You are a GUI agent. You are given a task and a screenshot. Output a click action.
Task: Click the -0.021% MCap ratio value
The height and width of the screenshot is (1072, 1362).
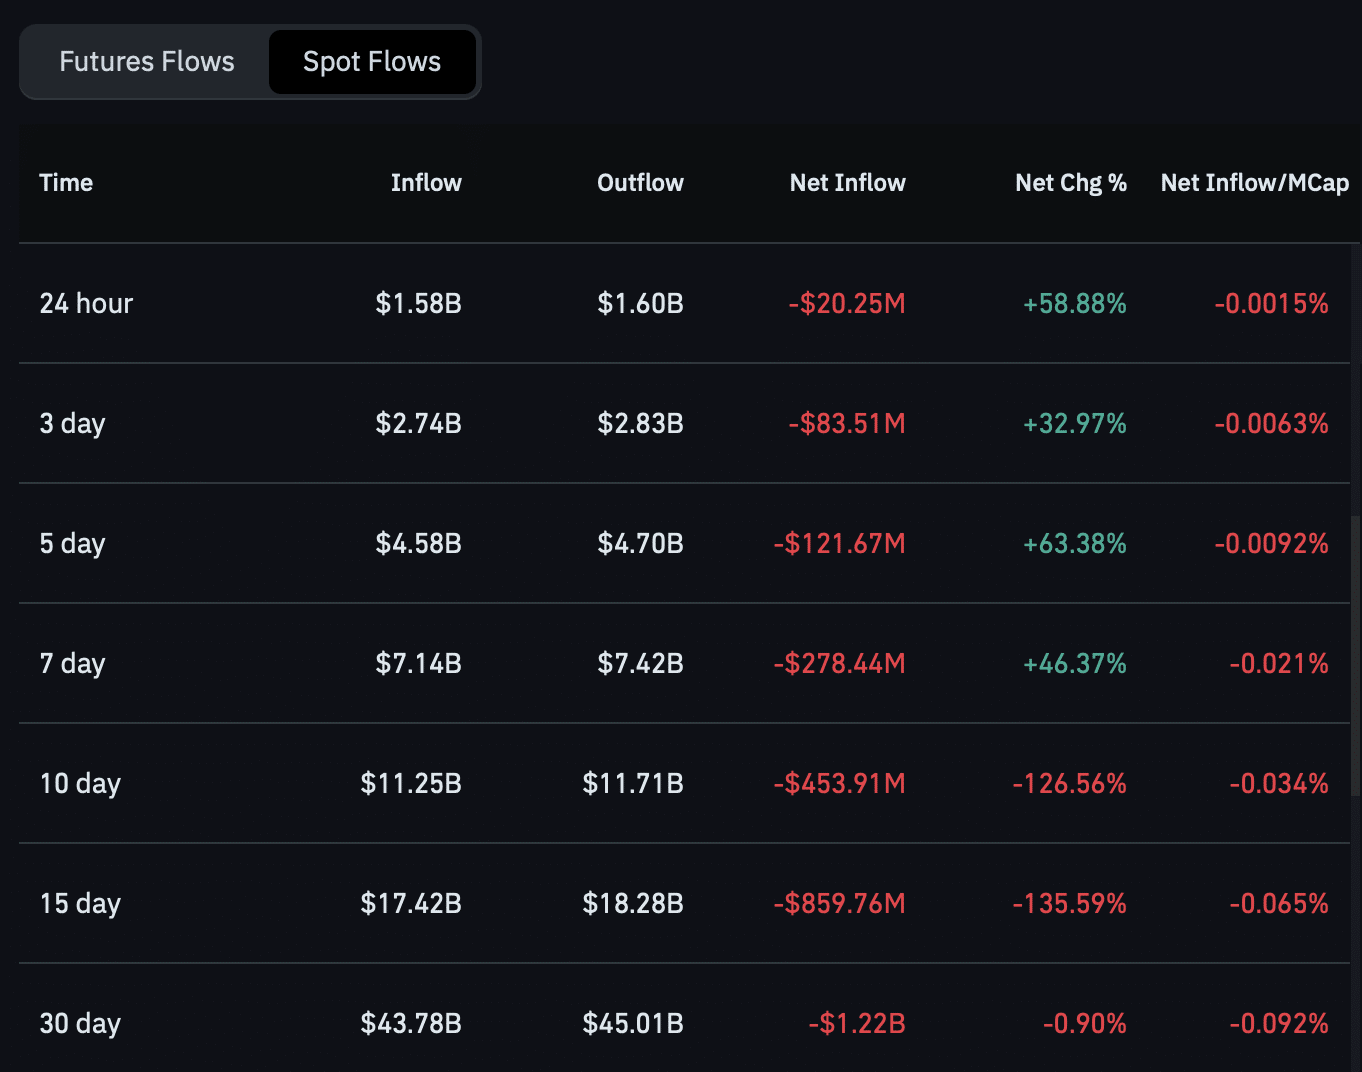point(1279,663)
